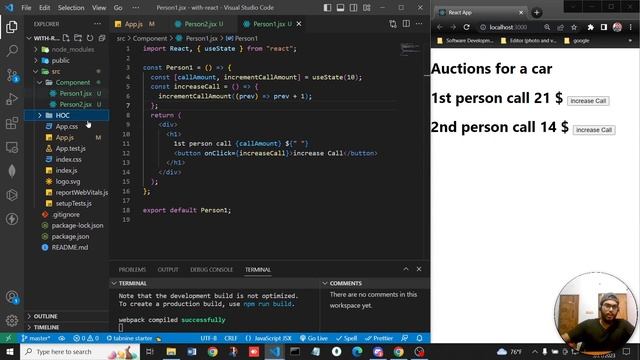Open the Search view in activity bar
The image size is (640, 360).
pos(12,51)
